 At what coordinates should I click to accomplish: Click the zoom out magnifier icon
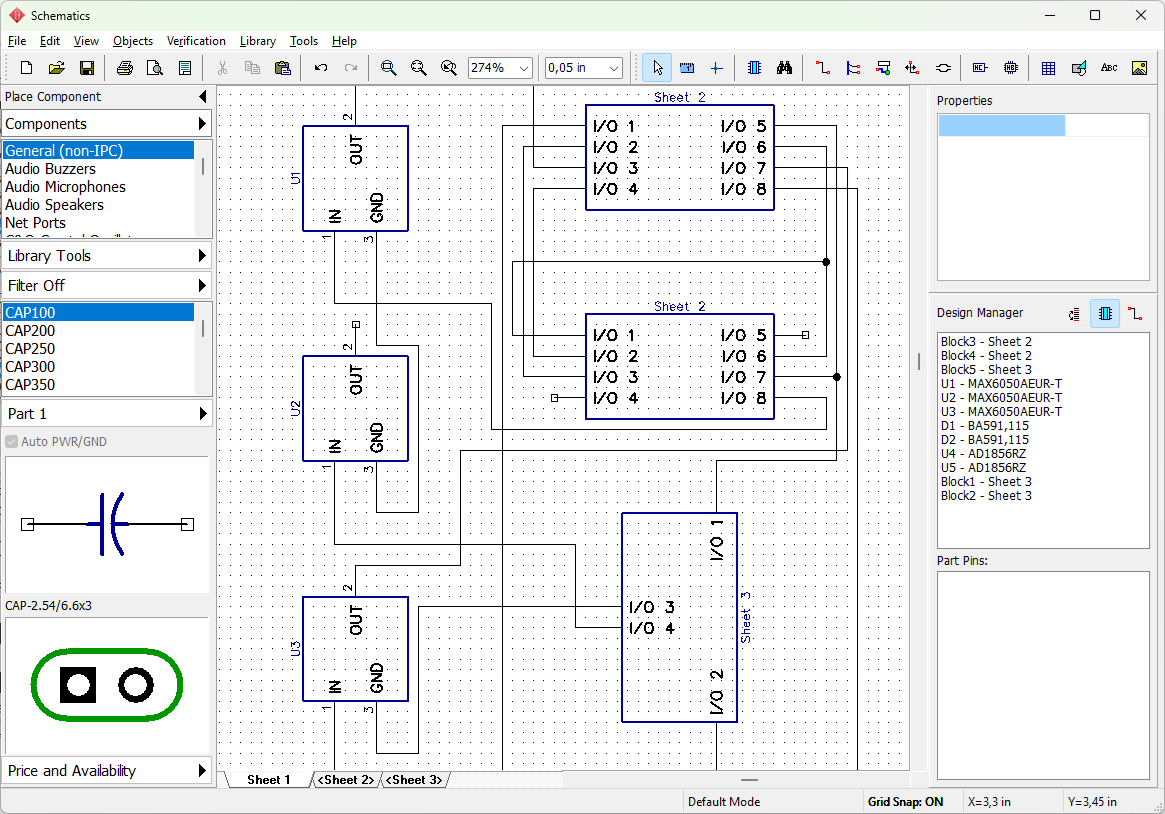click(x=418, y=68)
